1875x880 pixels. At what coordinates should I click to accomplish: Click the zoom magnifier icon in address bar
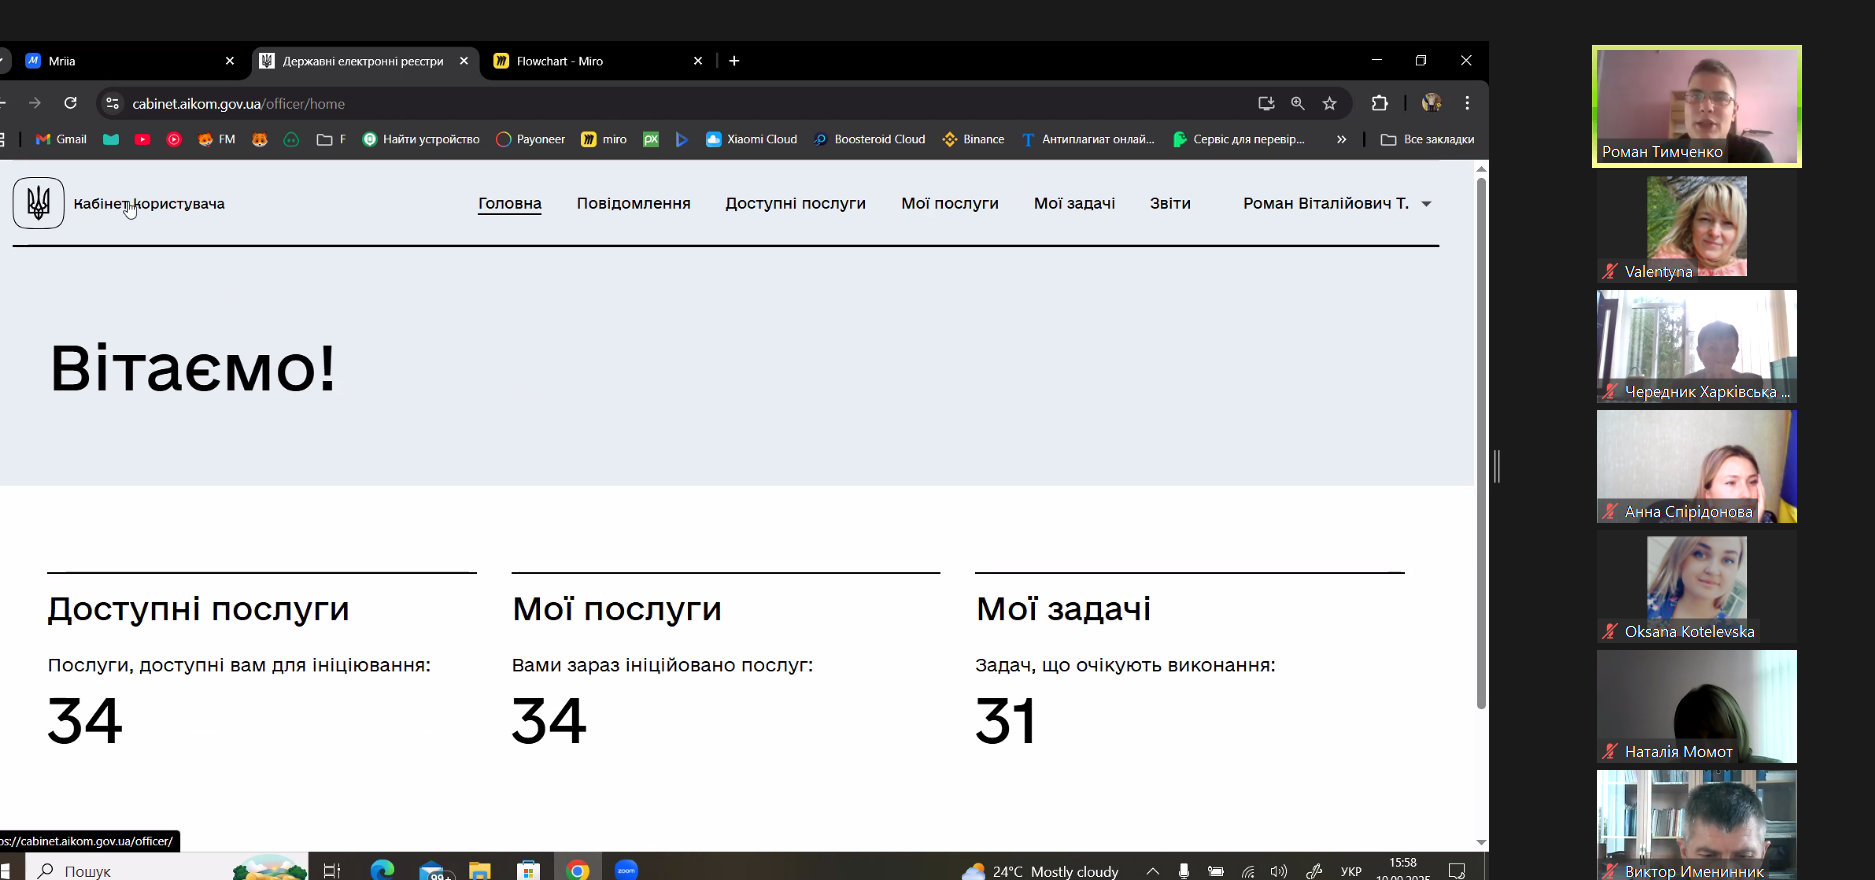[x=1297, y=103]
